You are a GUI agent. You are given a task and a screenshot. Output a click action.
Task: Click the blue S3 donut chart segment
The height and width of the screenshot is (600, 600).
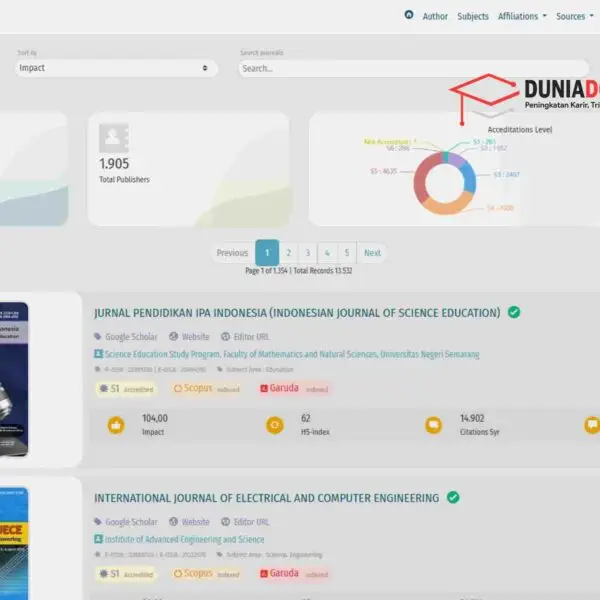470,178
